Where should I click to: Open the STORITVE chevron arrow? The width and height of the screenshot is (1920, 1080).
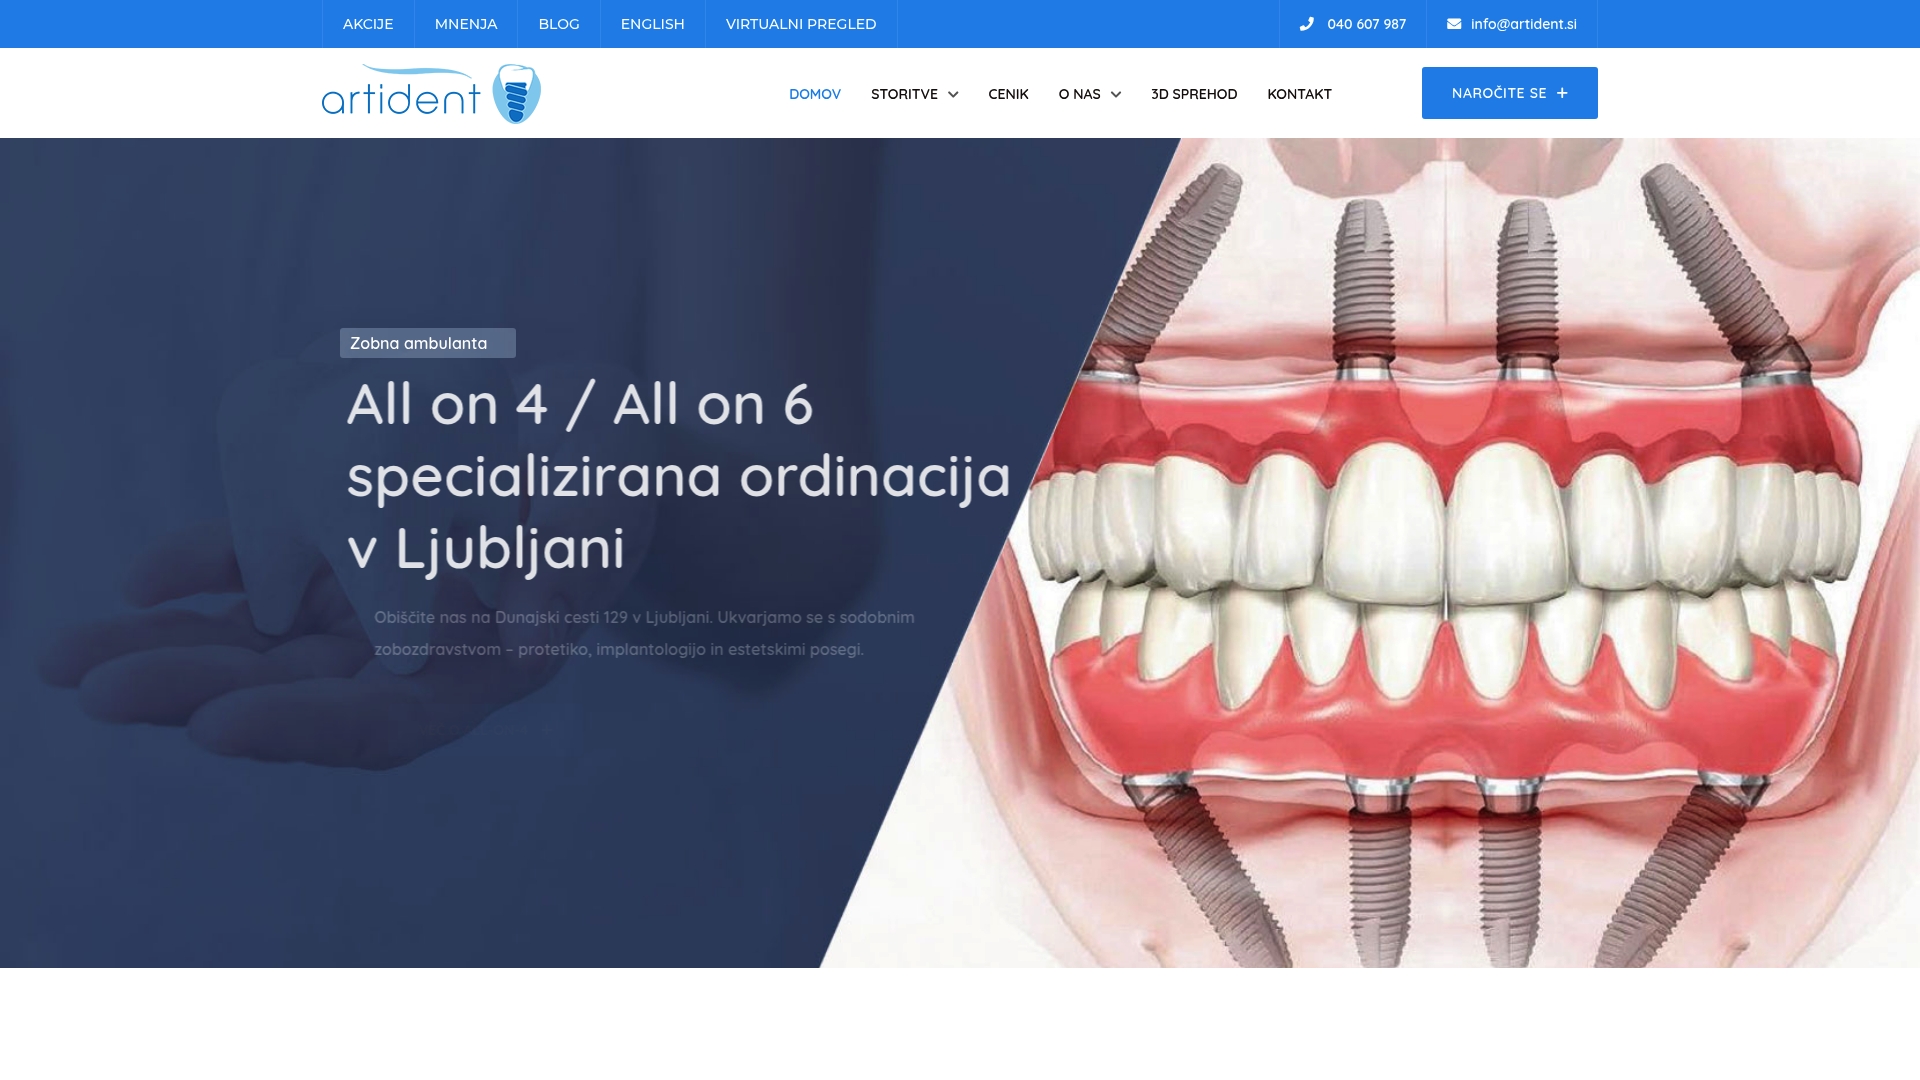point(953,95)
